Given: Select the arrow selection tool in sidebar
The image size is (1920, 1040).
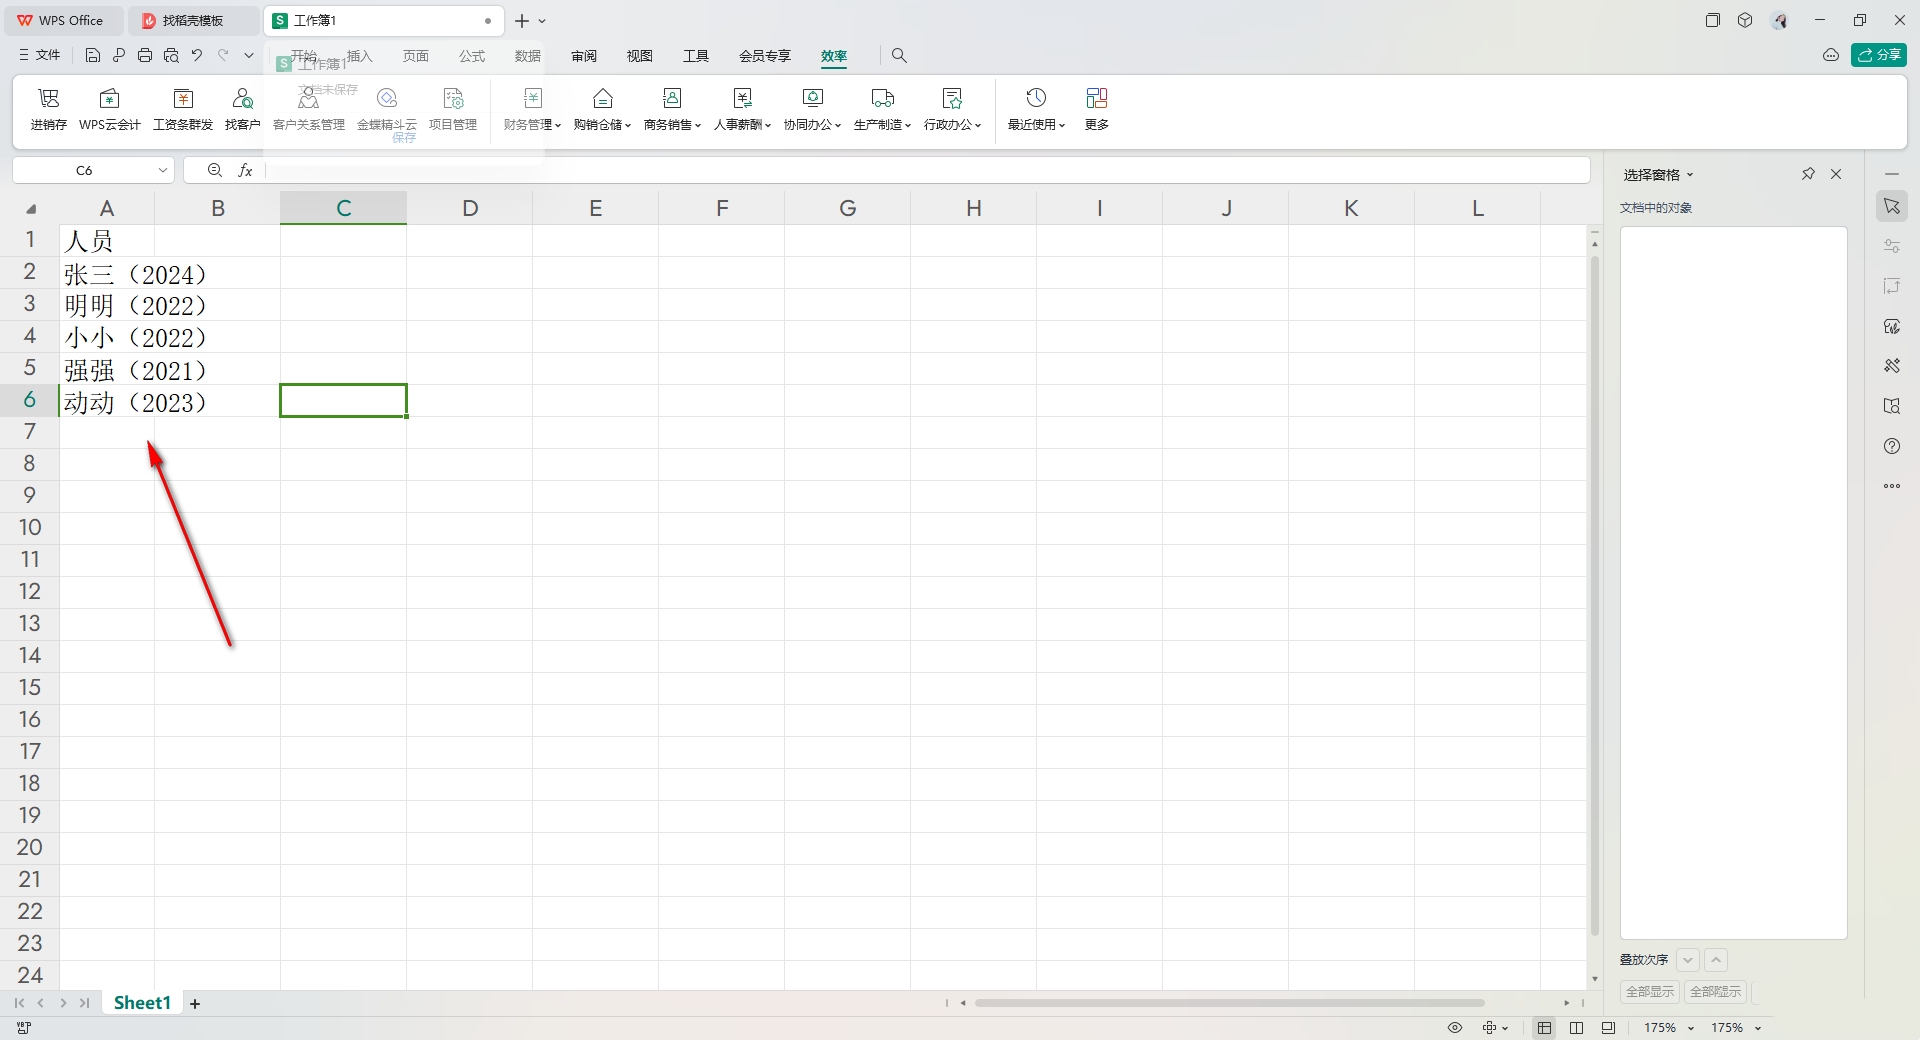Looking at the screenshot, I should click(x=1892, y=206).
